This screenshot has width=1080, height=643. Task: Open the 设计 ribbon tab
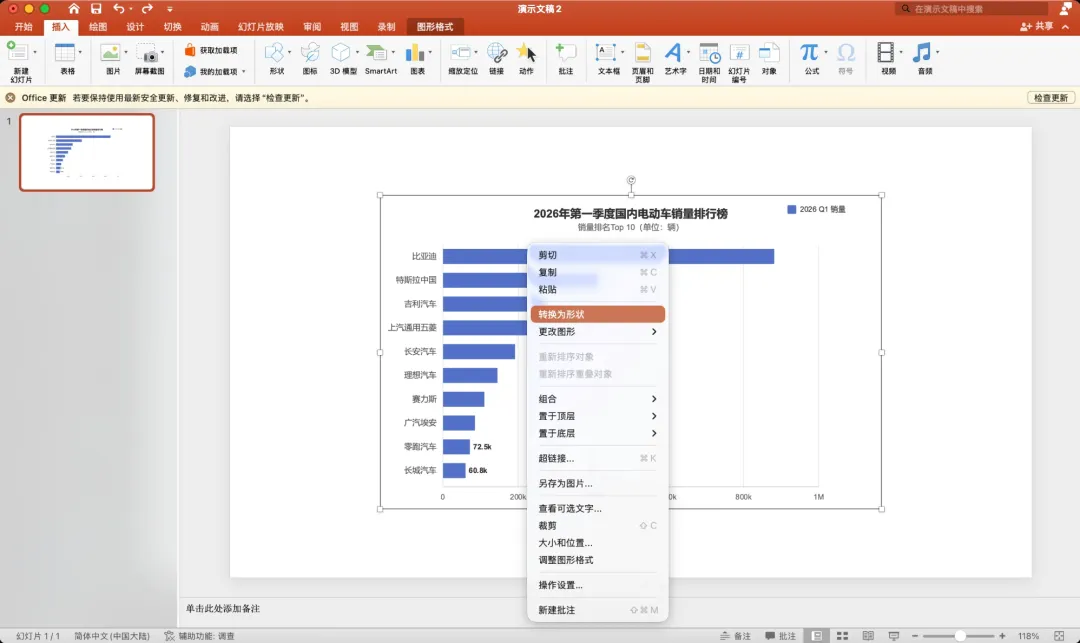click(135, 27)
